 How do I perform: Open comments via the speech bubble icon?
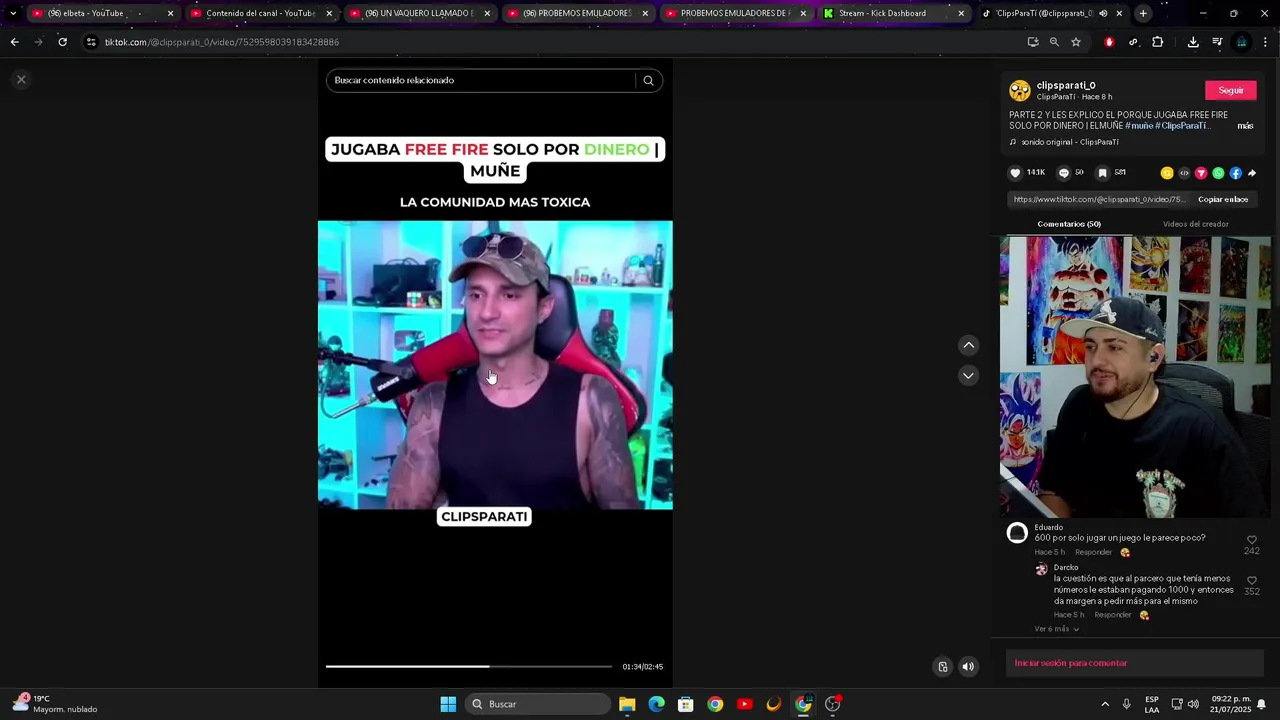tap(1063, 173)
